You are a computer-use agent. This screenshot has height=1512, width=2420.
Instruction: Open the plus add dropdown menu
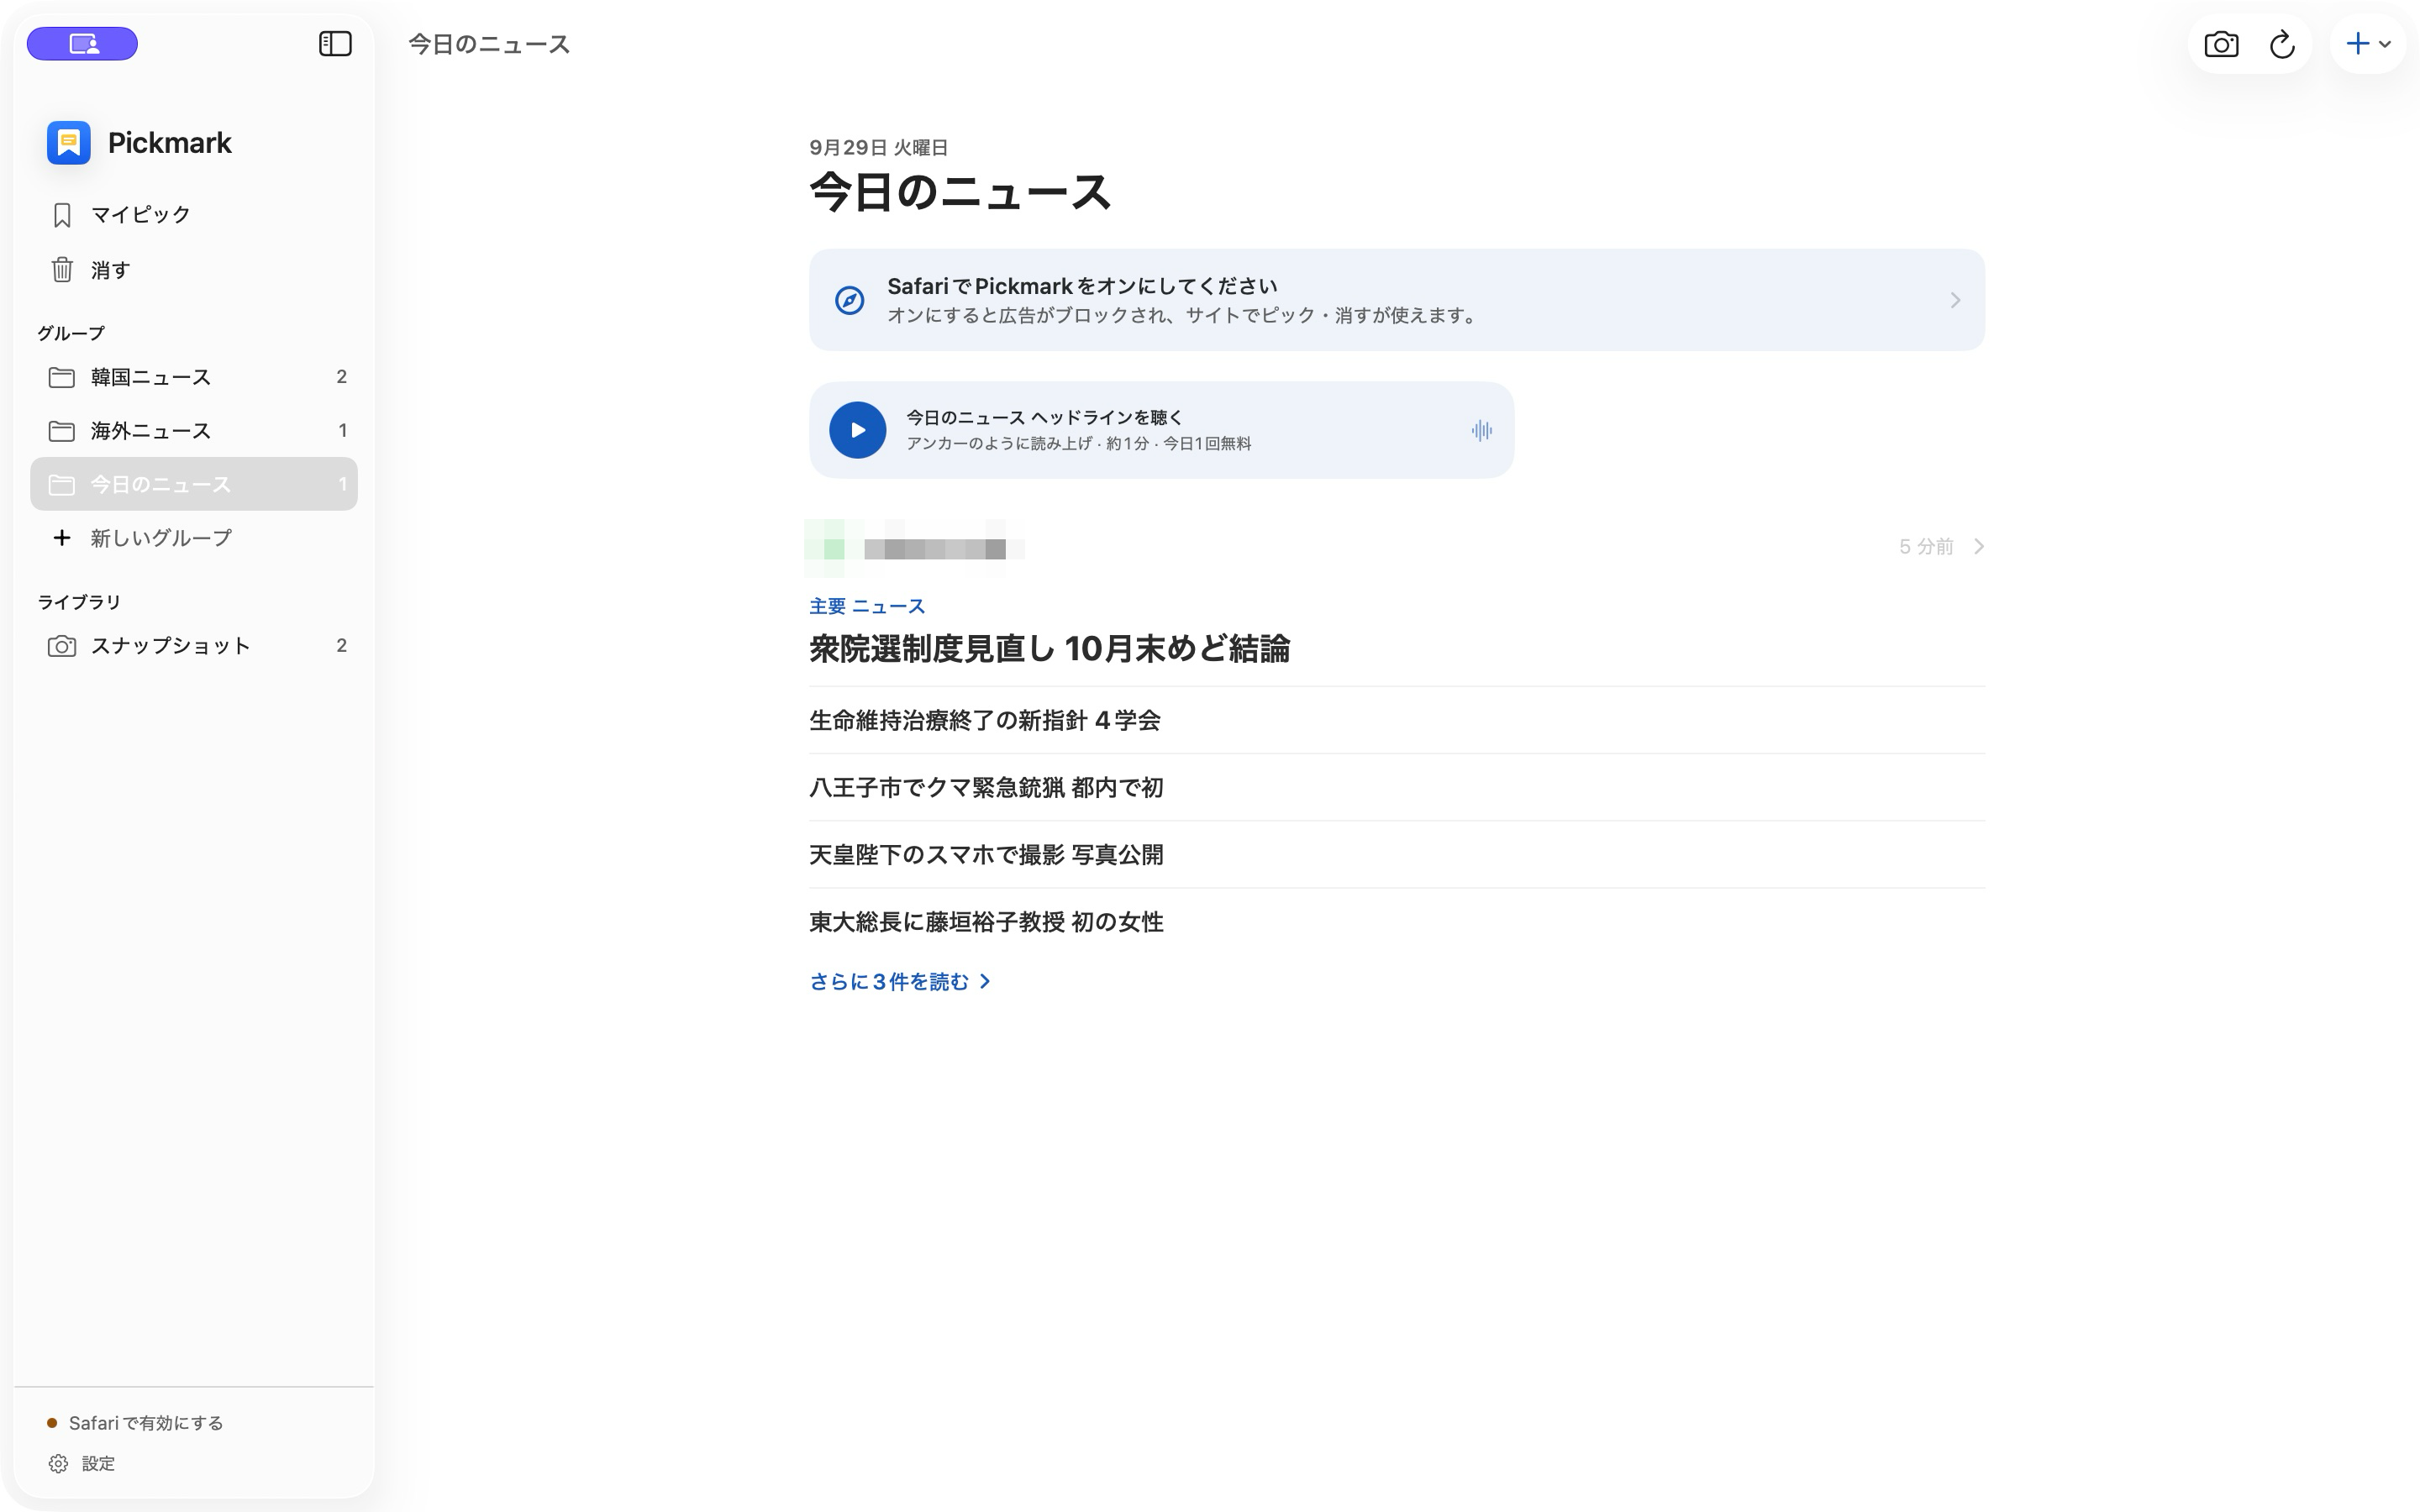[x=2368, y=44]
